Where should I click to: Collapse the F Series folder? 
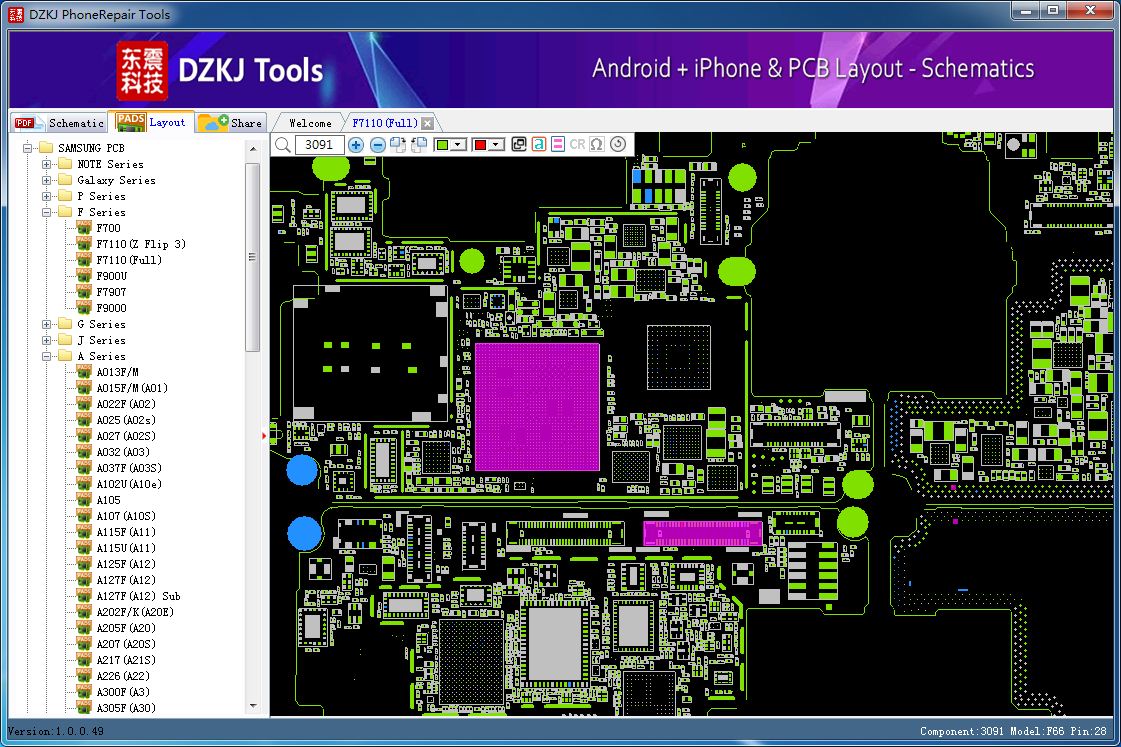click(x=46, y=212)
